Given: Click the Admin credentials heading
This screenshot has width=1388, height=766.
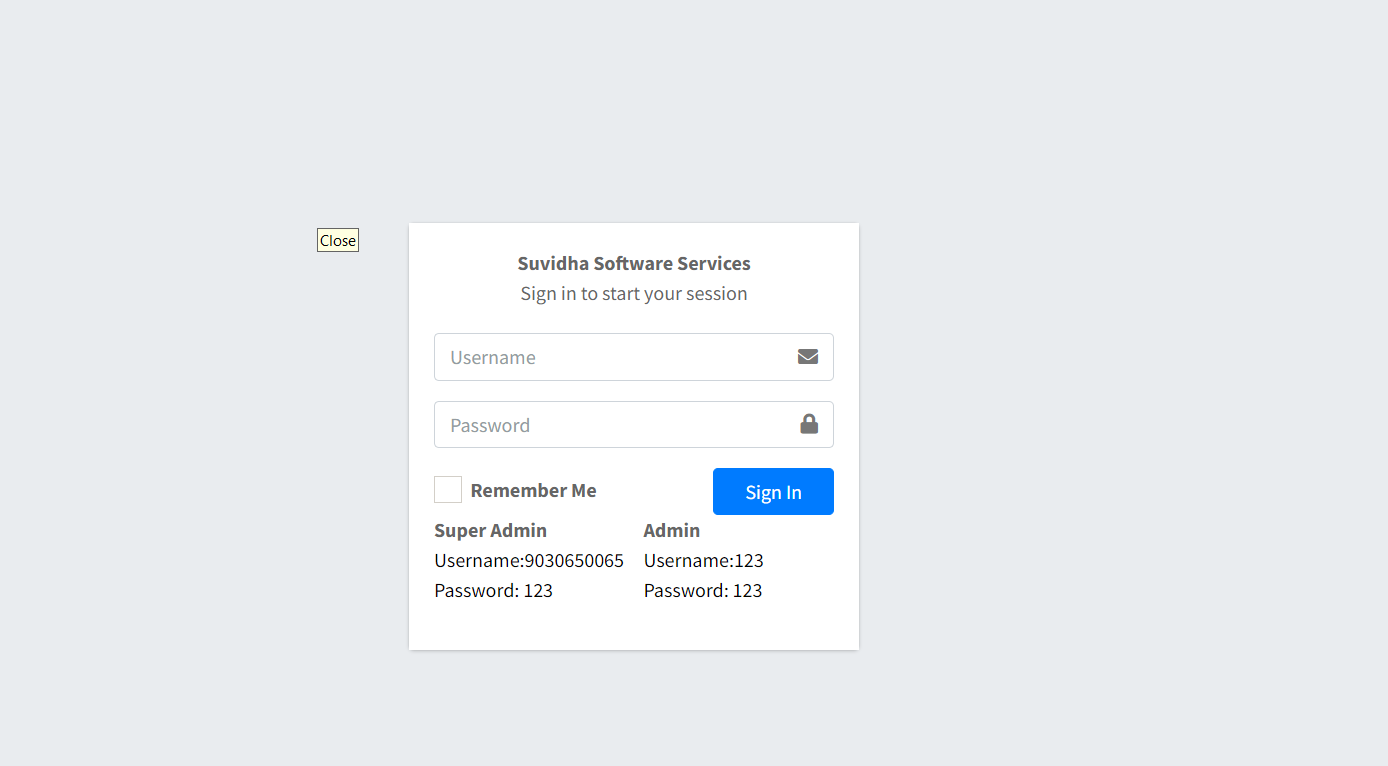Looking at the screenshot, I should pos(671,530).
